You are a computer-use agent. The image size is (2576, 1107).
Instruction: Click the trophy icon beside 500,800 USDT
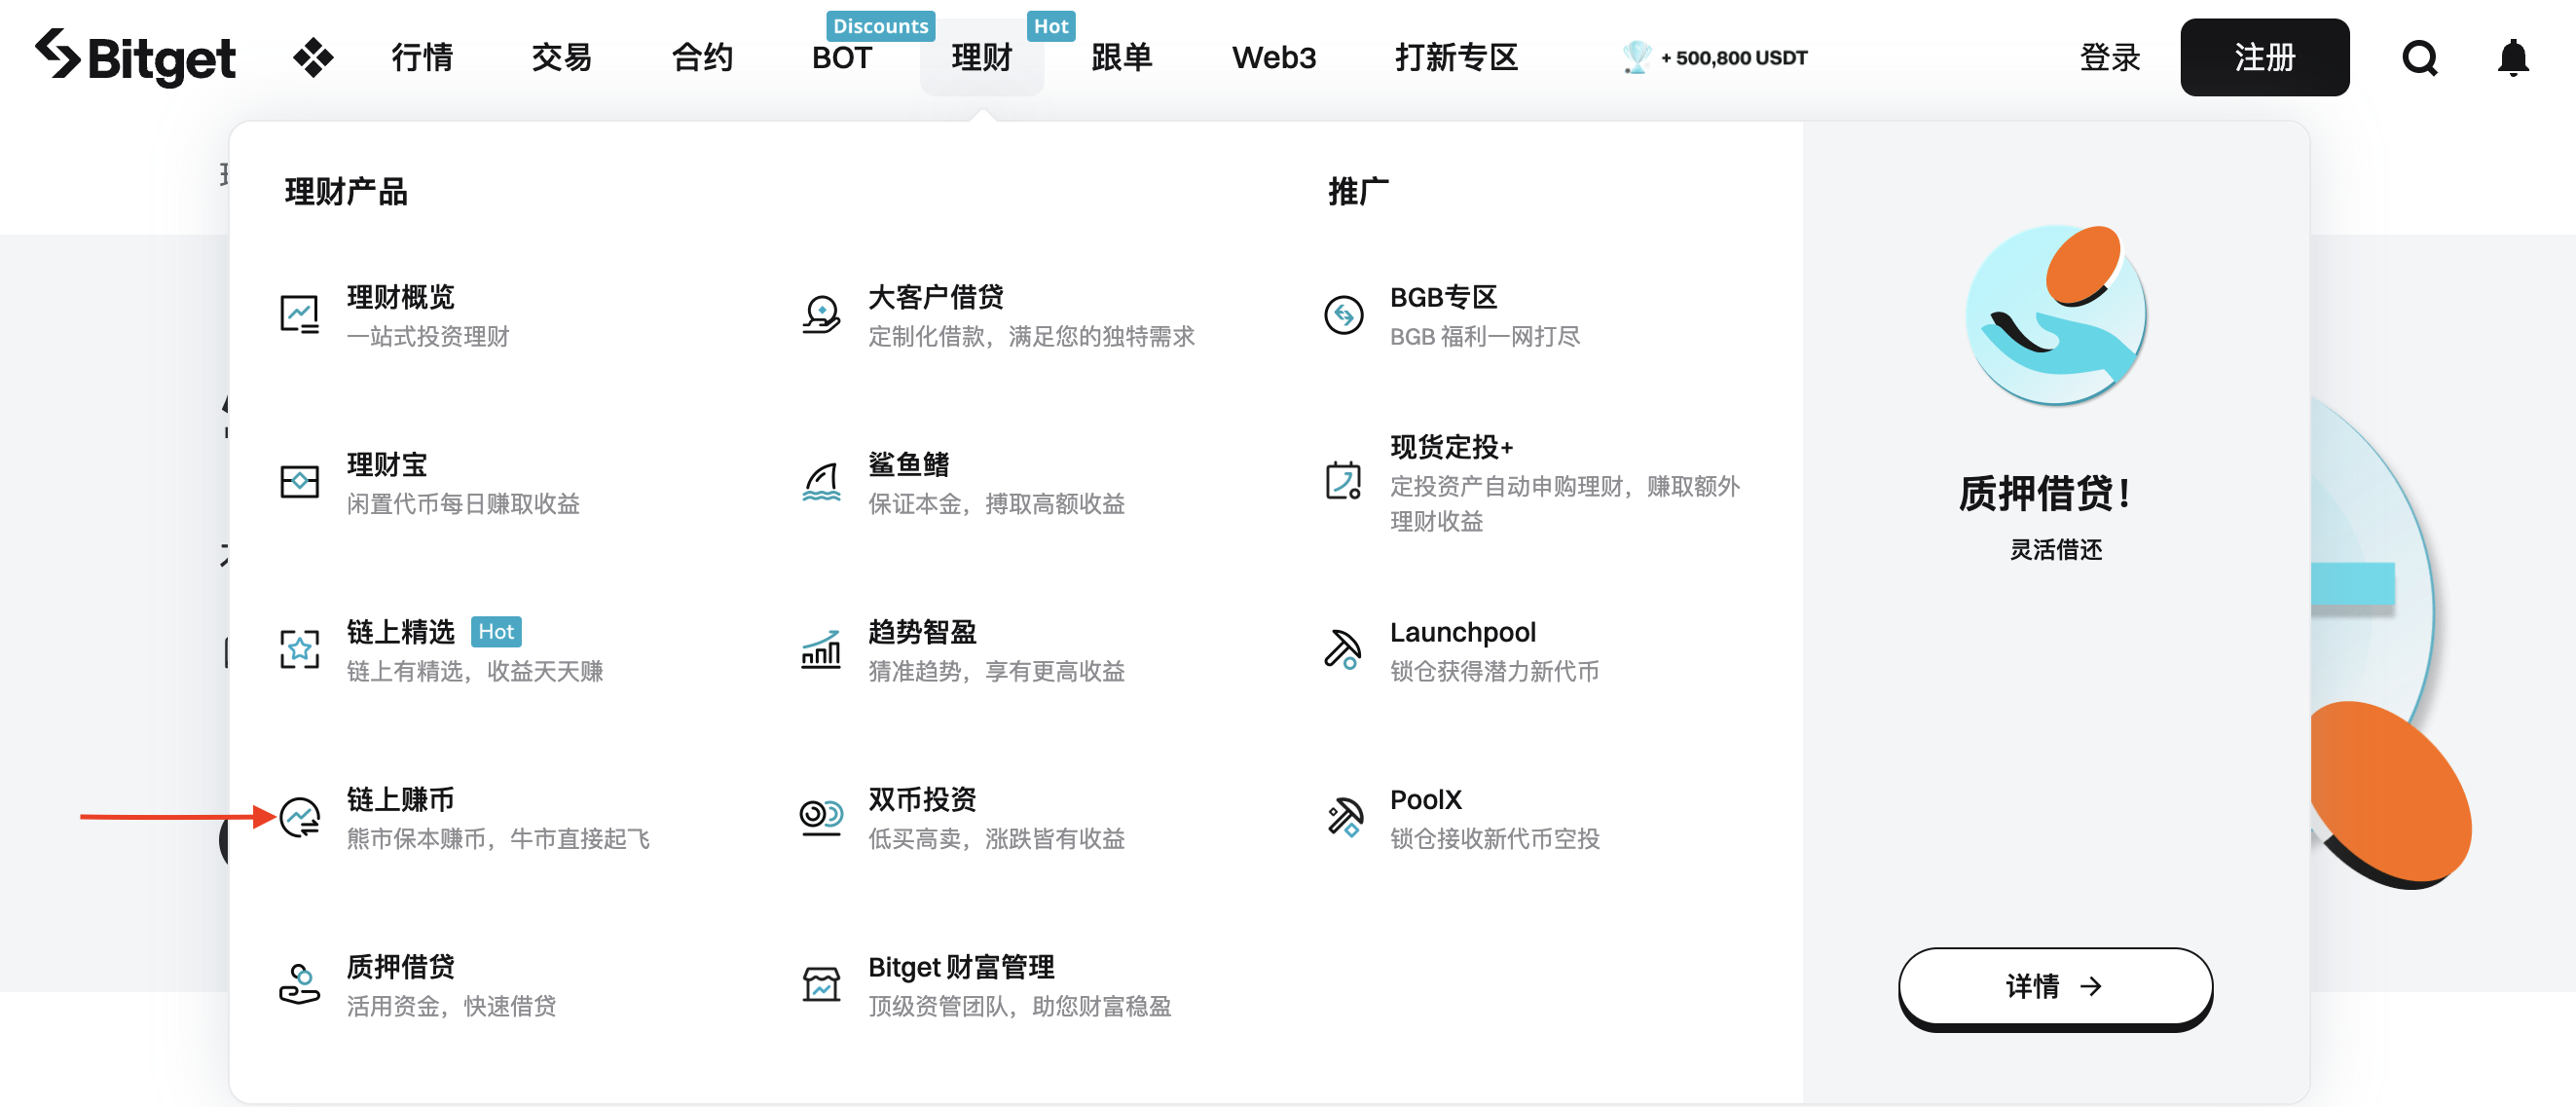[1636, 57]
